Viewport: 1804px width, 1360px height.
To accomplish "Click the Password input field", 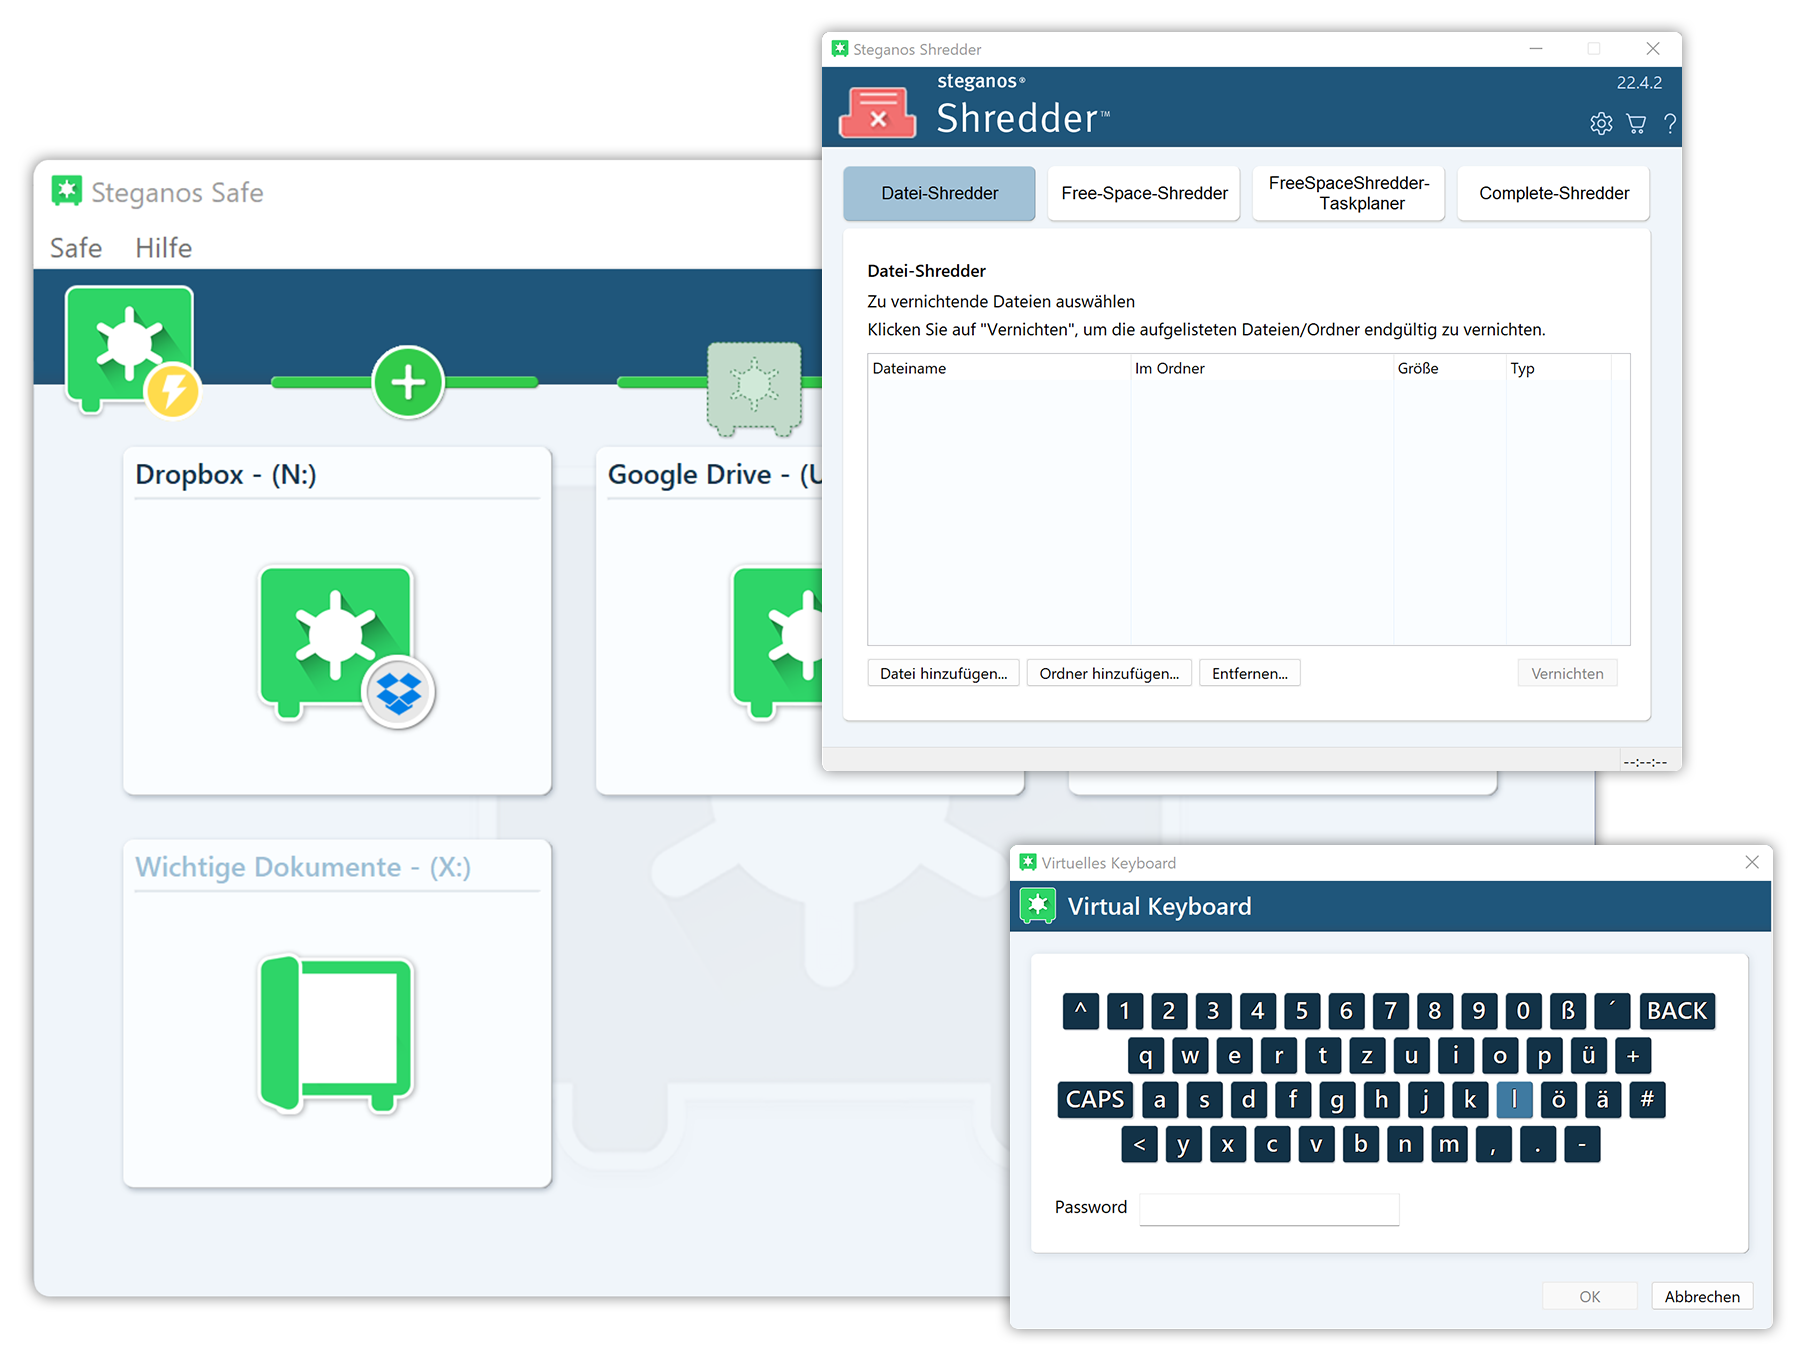I will [x=1269, y=1208].
